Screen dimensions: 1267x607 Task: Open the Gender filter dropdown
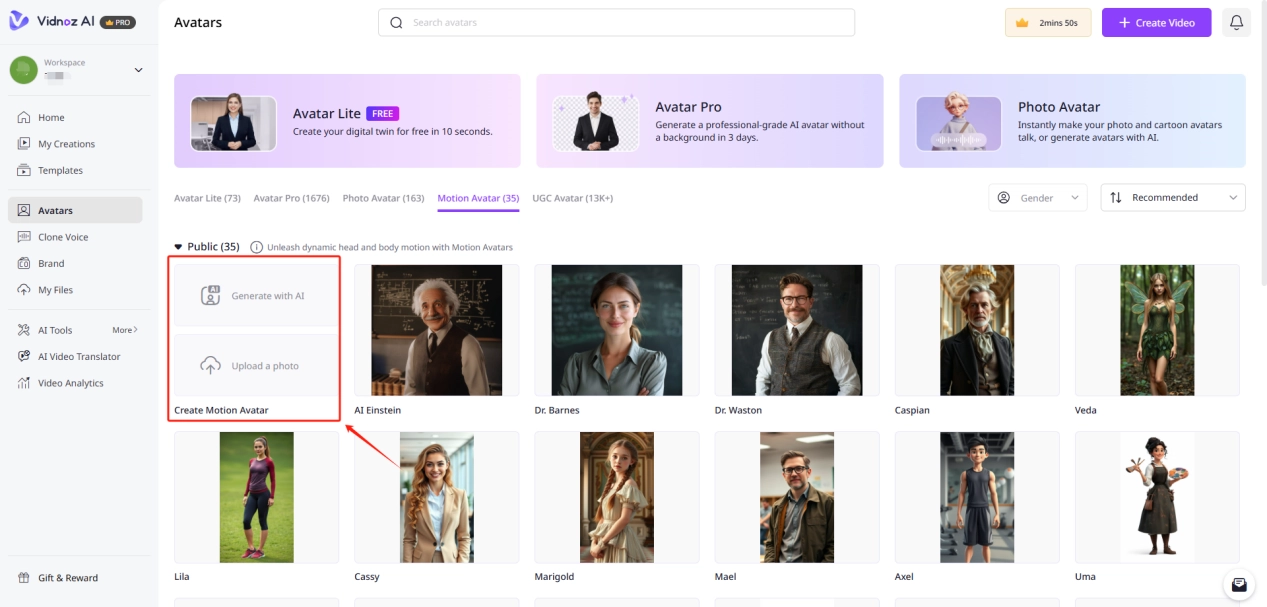point(1037,198)
